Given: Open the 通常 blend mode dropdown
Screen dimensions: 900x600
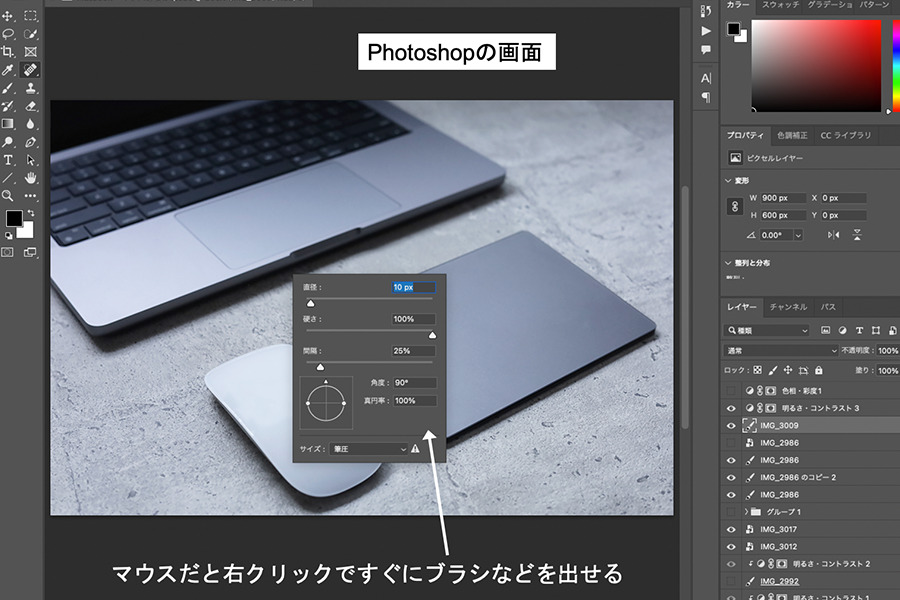Looking at the screenshot, I should click(781, 350).
